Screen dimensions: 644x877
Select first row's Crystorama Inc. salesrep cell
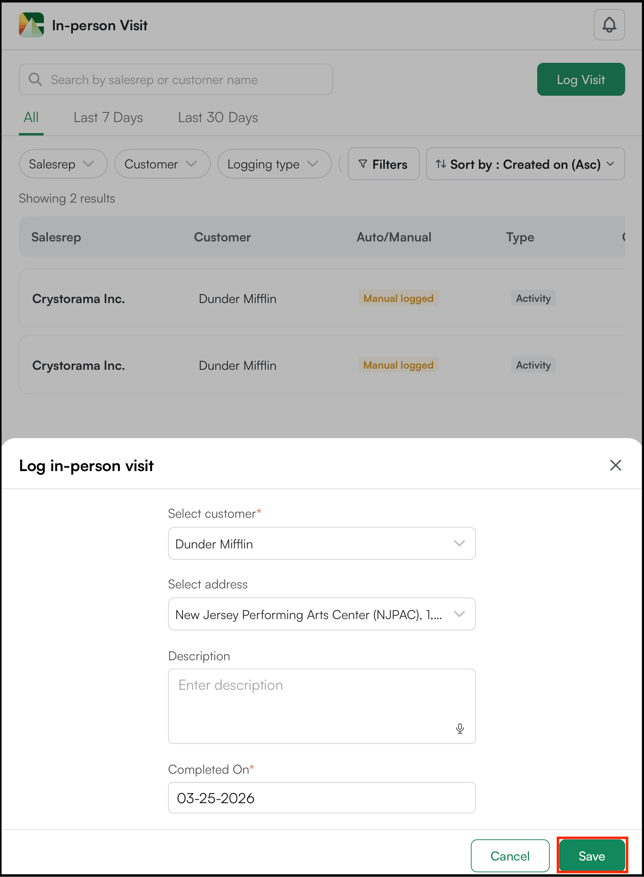tap(78, 299)
